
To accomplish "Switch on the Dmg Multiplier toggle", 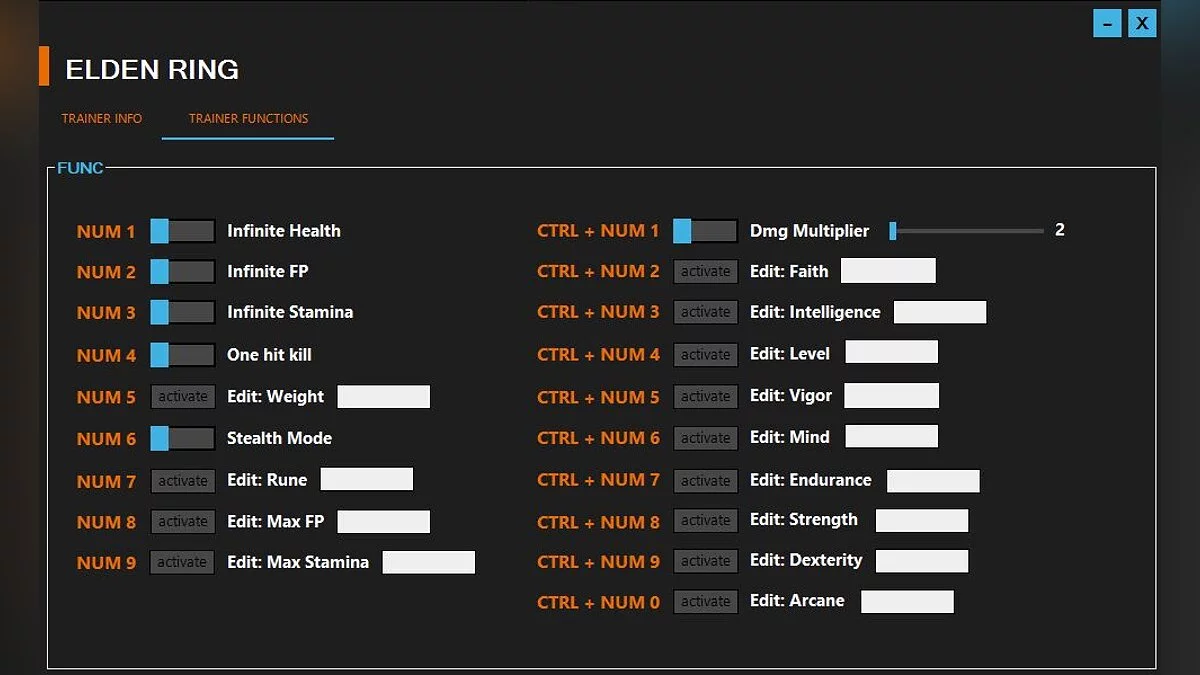I will (x=705, y=231).
